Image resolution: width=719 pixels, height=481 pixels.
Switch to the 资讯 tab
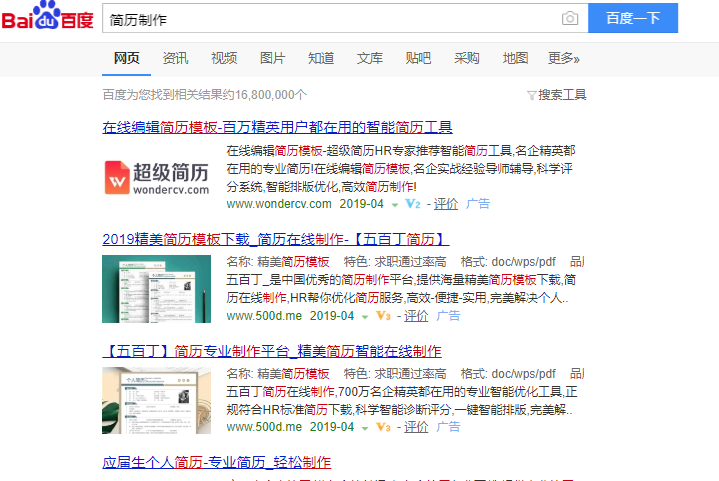tap(175, 58)
